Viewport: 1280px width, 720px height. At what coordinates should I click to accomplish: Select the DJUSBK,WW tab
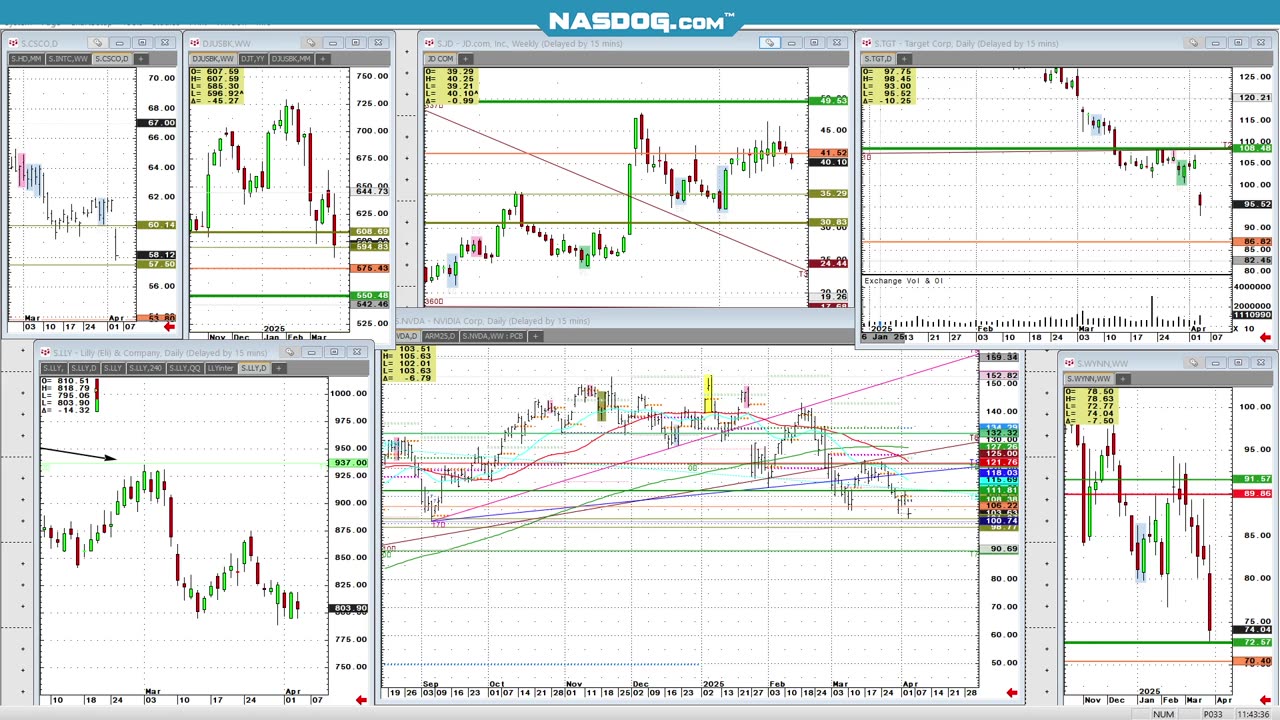click(x=214, y=59)
